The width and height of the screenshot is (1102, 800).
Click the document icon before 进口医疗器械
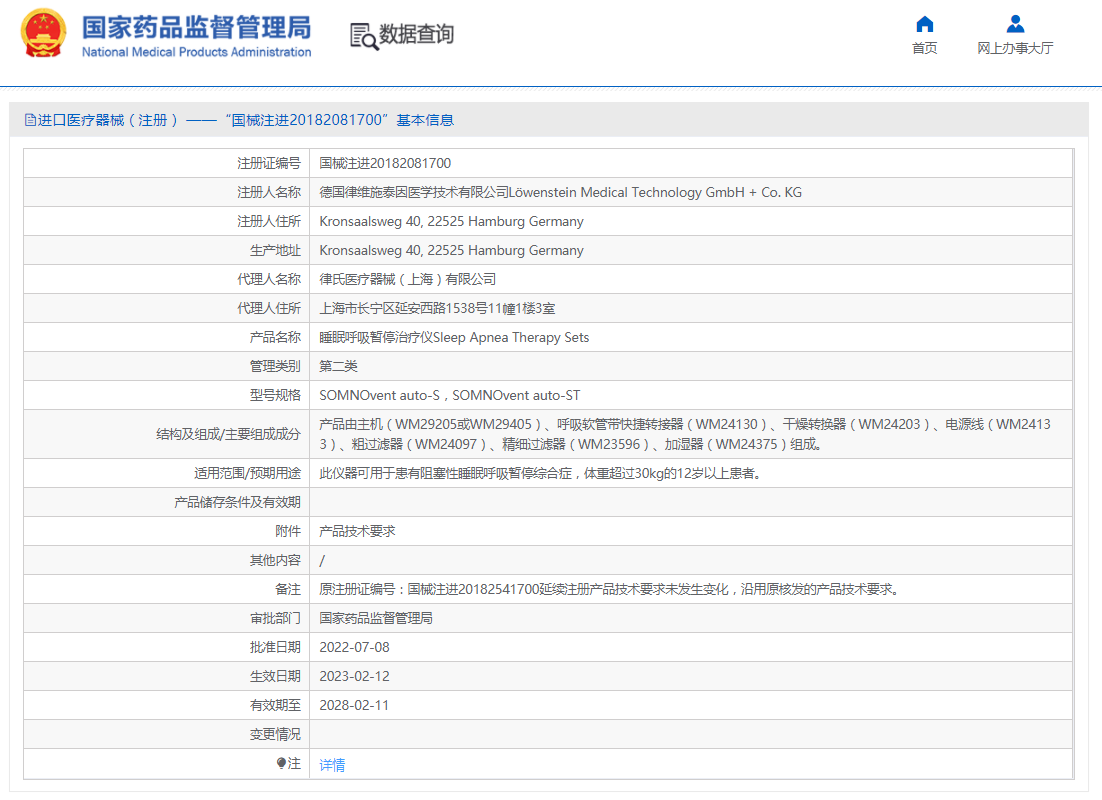point(30,120)
